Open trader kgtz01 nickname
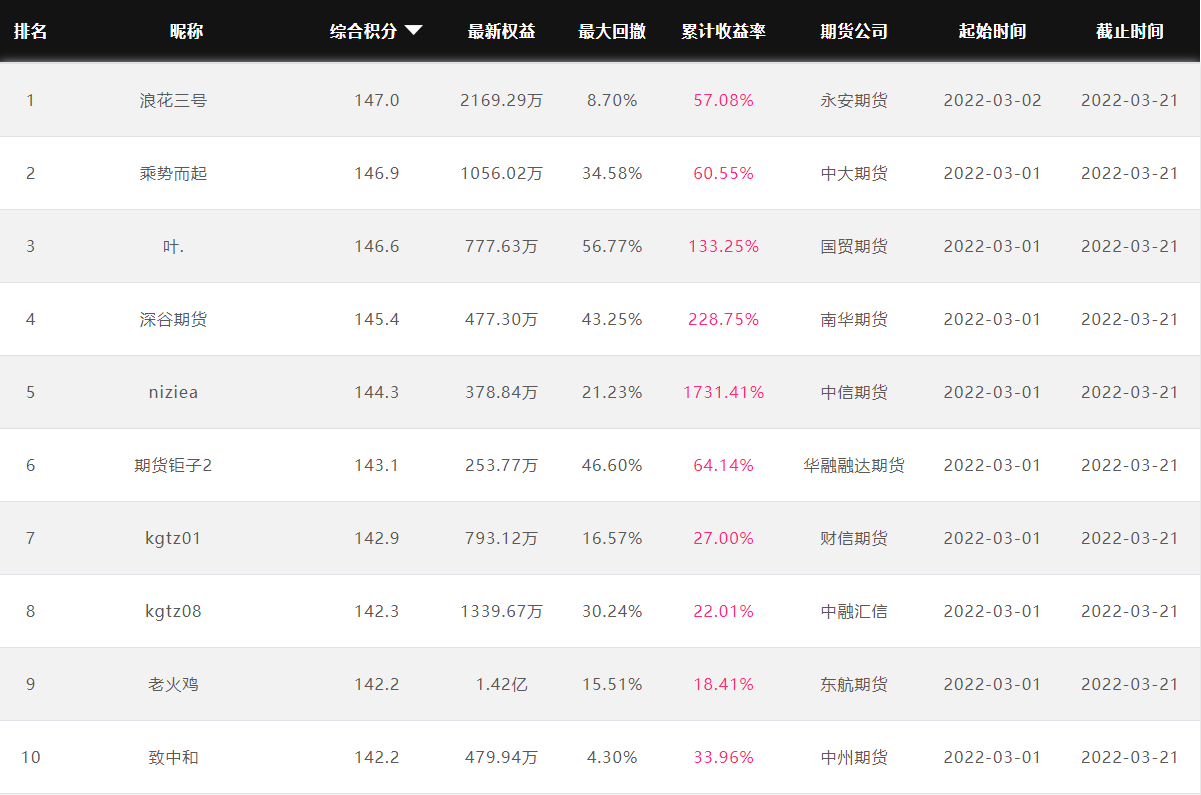1201x795 pixels. 174,538
